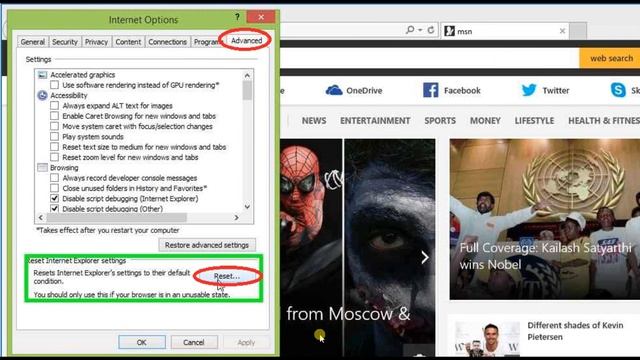Open the OneDrive icon on MSN page
The image size is (640, 360).
[x=334, y=90]
